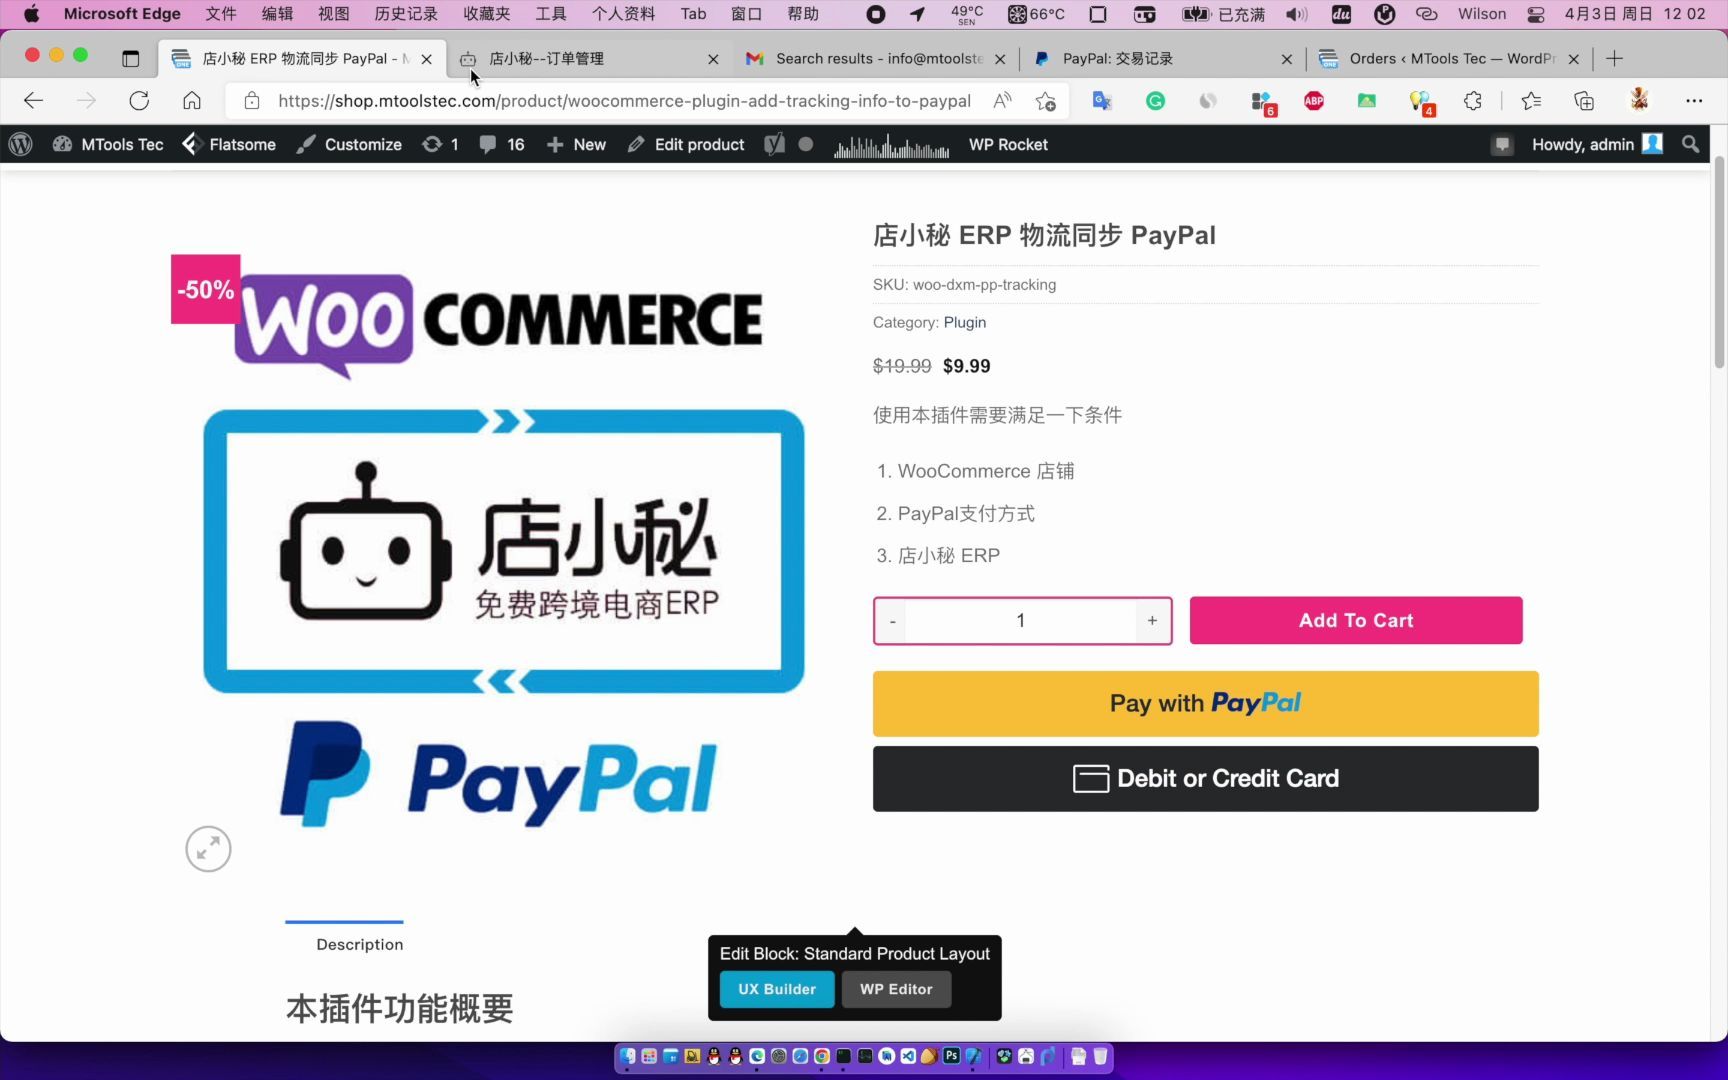Open the Grammarly extension icon
Screen dimensions: 1728x1080
pyautogui.click(x=1155, y=100)
